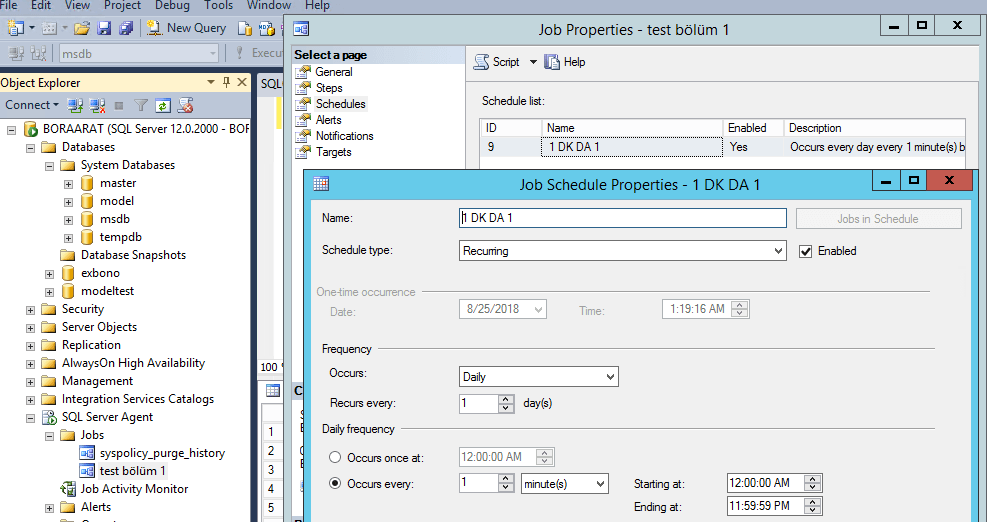This screenshot has width=987, height=522.
Task: Click the Script button in Job Properties
Action: point(497,62)
